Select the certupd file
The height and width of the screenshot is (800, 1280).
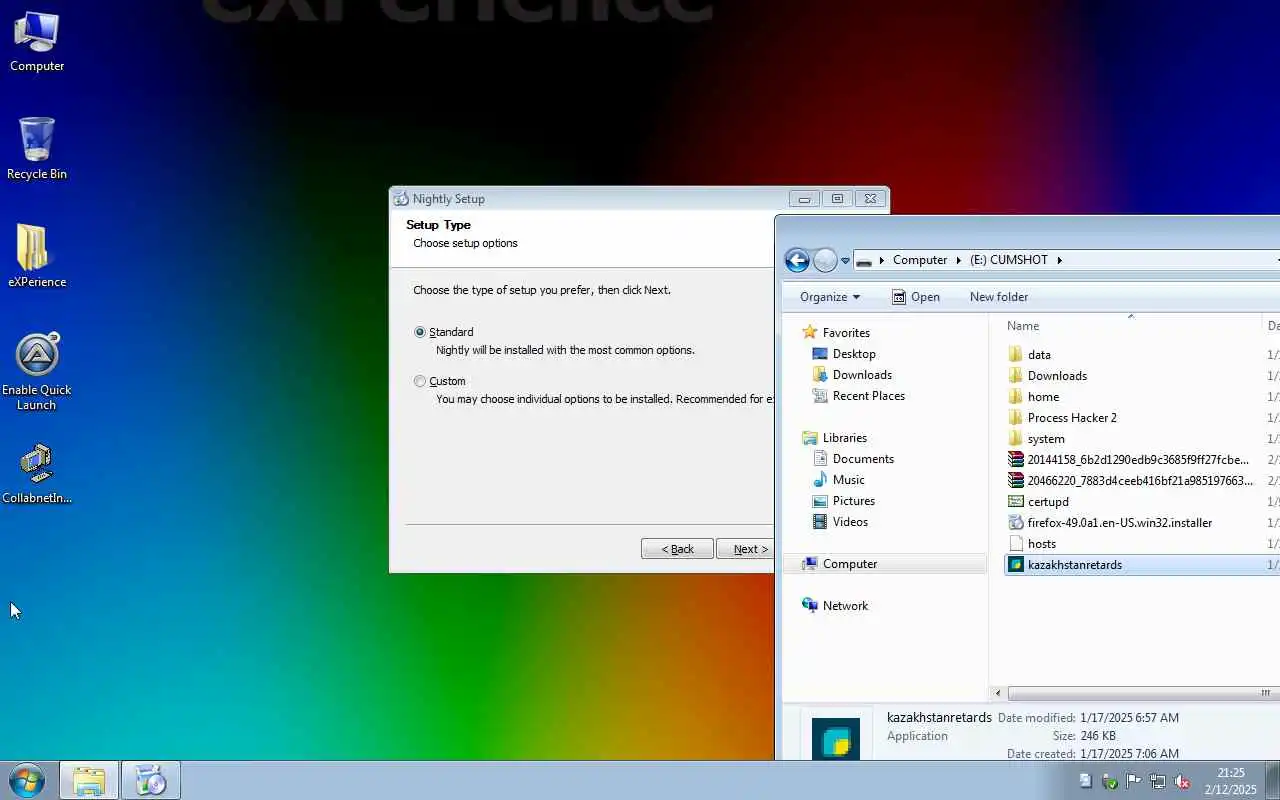[x=1048, y=502]
